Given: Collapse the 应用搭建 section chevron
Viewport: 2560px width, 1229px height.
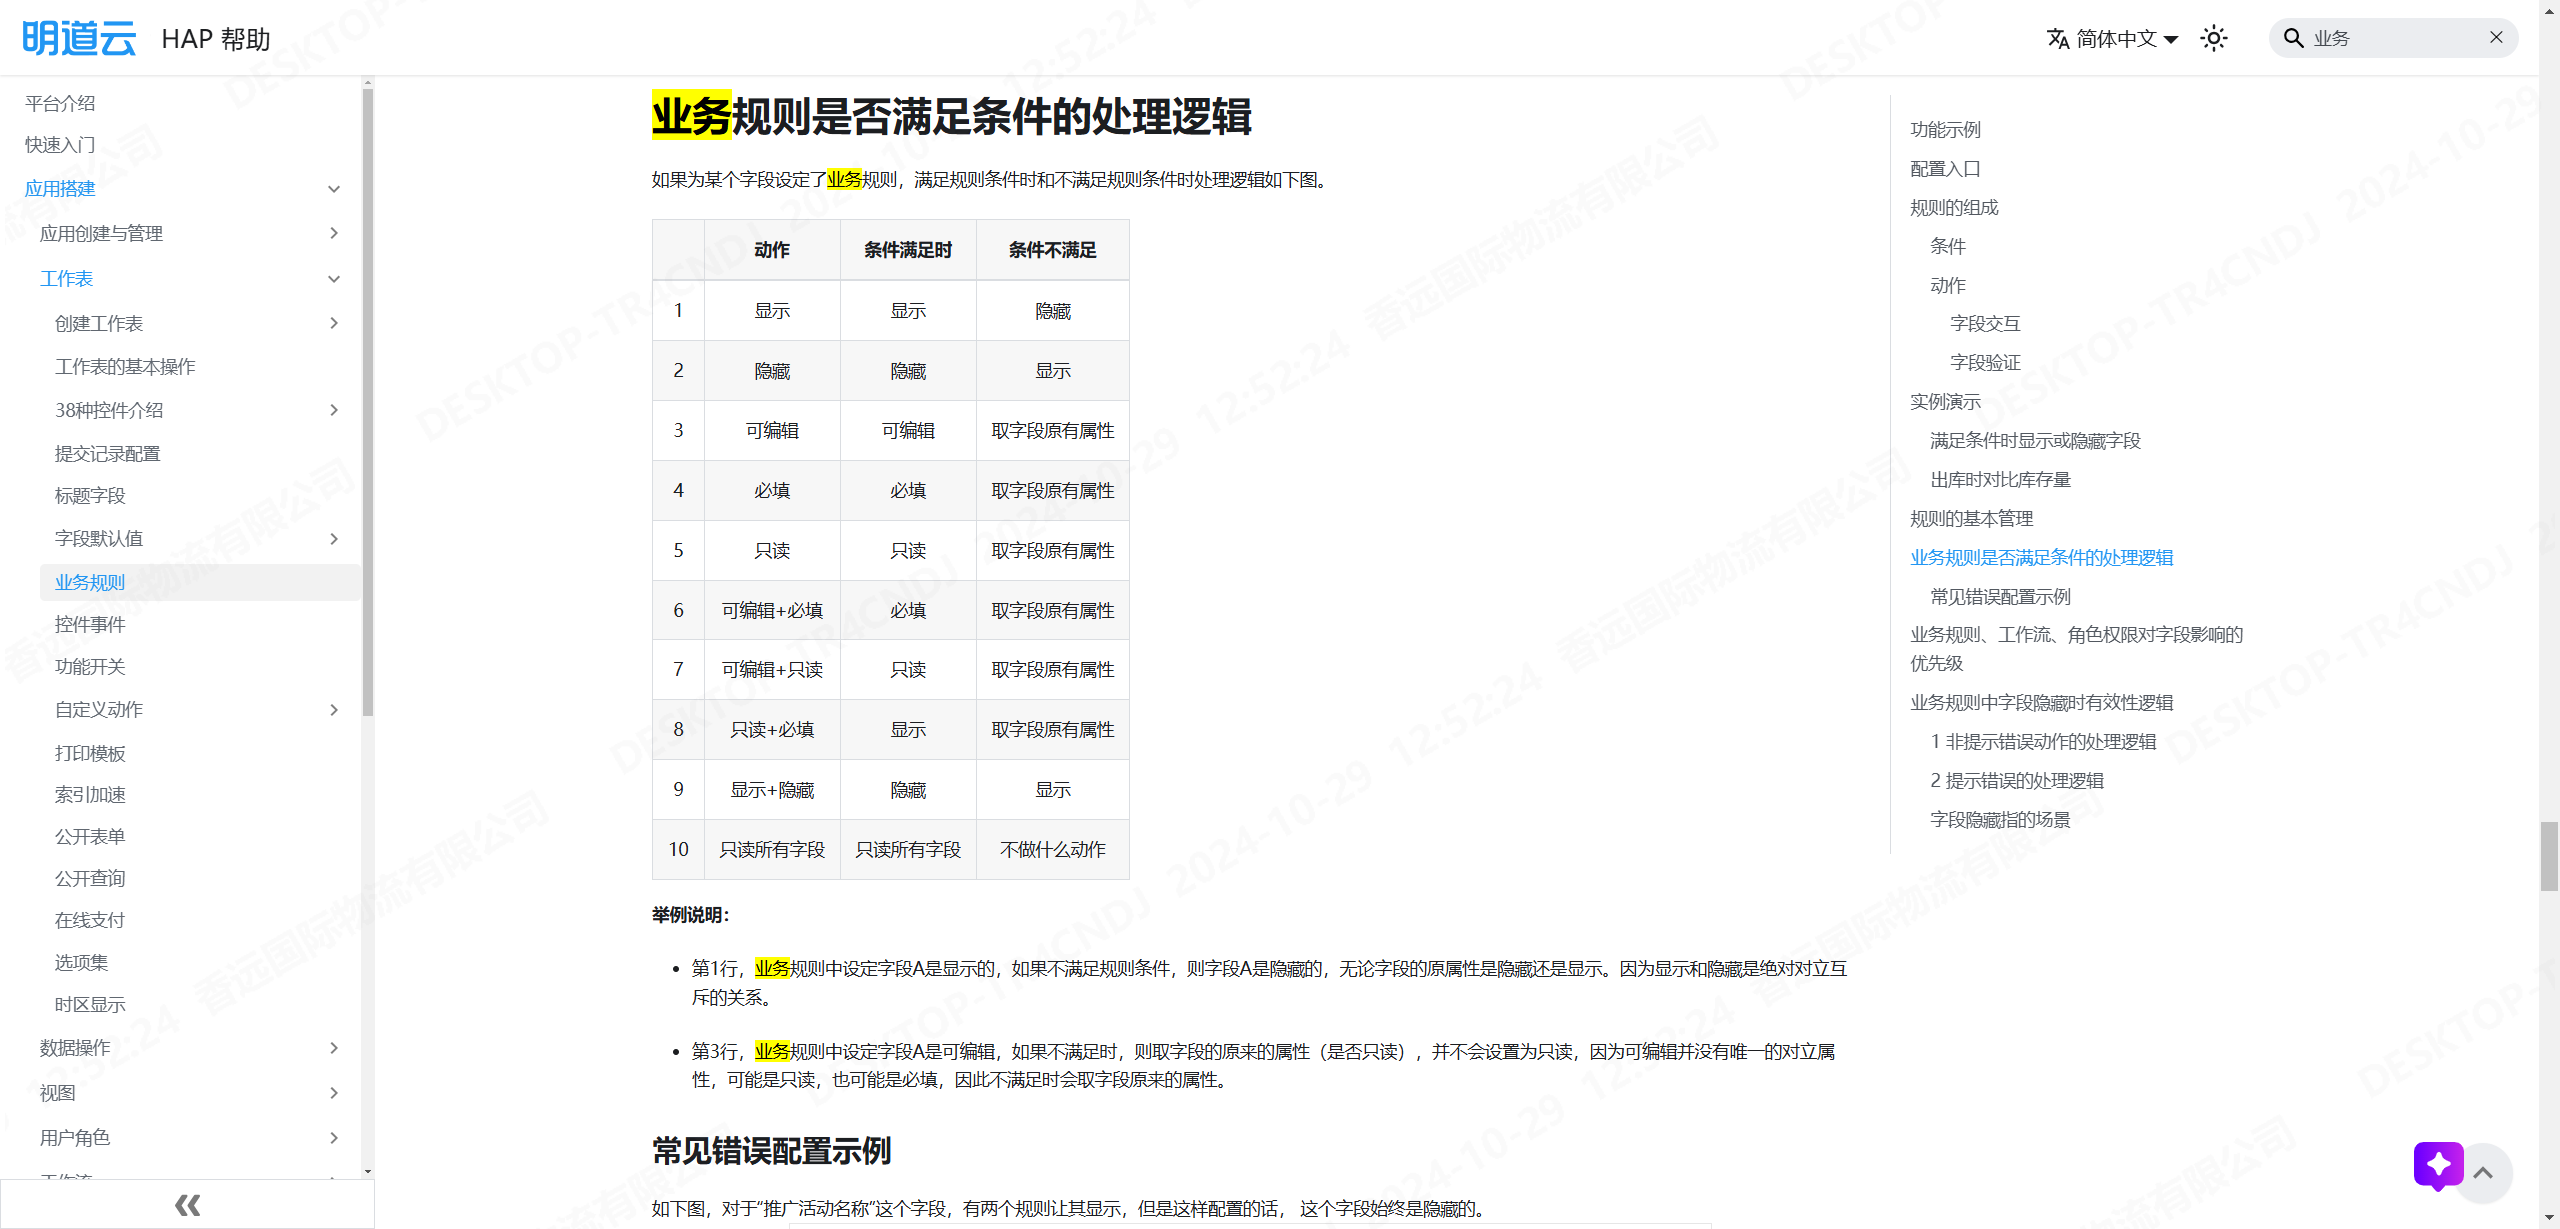Looking at the screenshot, I should point(334,189).
